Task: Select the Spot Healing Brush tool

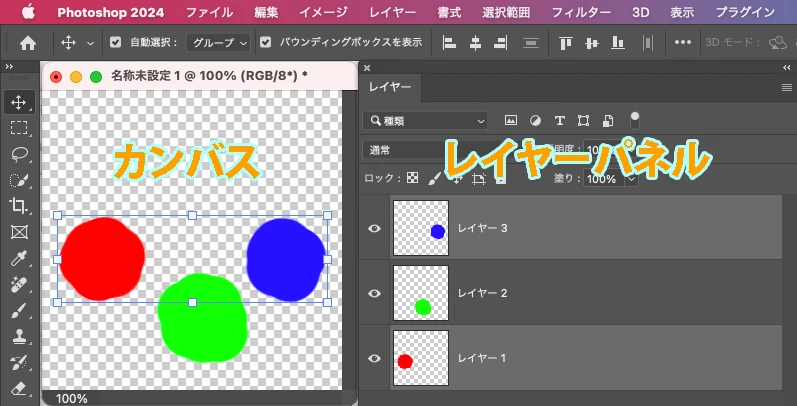Action: 19,284
